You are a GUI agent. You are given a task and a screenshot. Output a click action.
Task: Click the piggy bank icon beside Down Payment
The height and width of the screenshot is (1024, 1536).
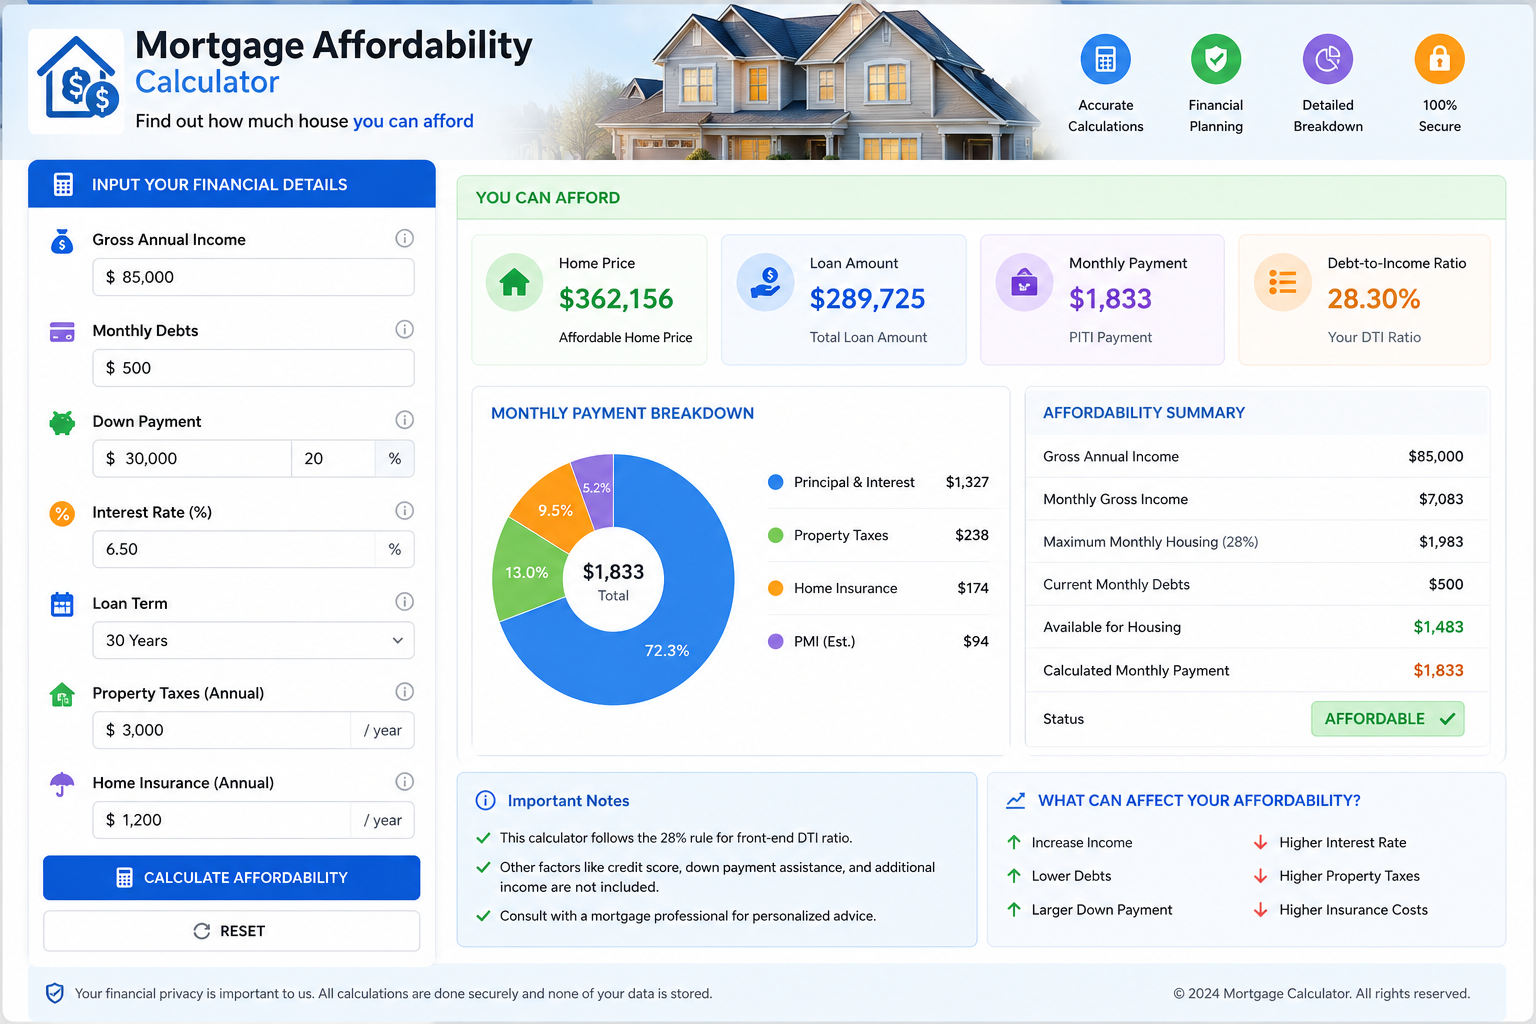(62, 423)
